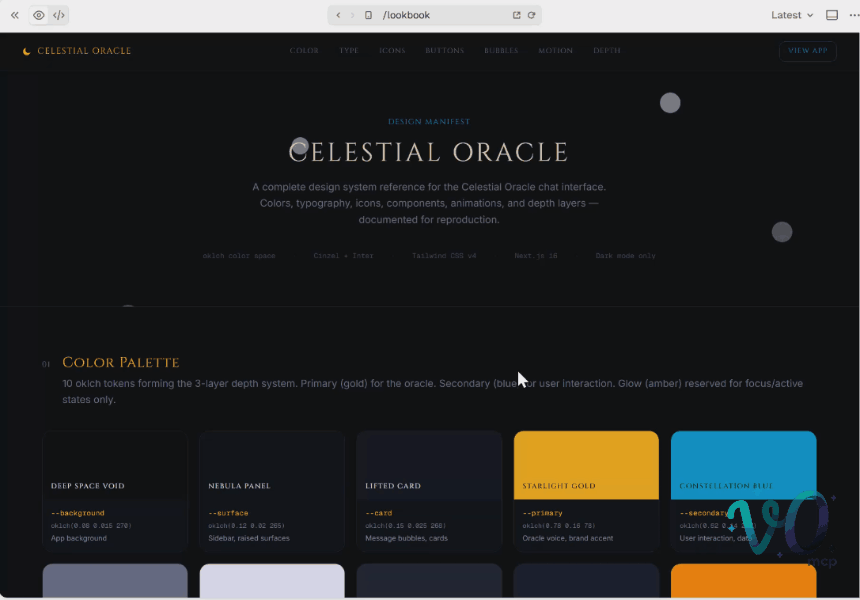Screen dimensions: 860x600
Task: Click the Color Palette section heading
Action: pos(121,363)
